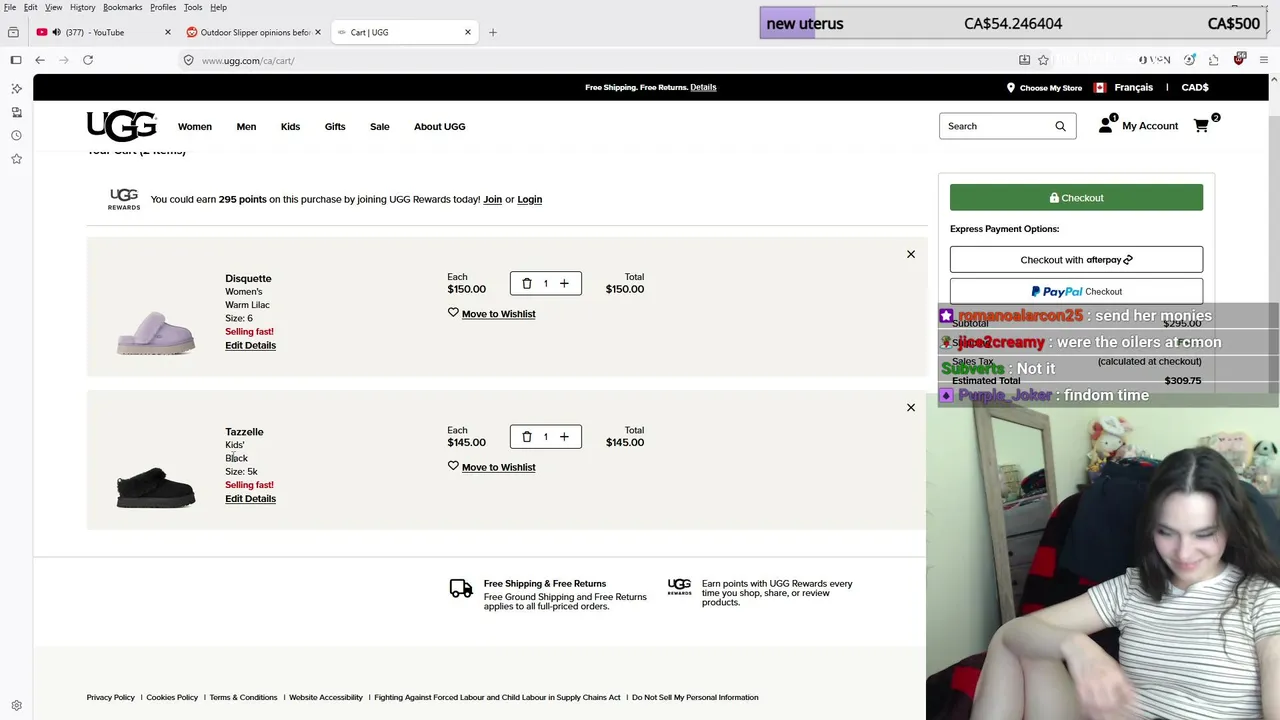This screenshot has height=720, width=1280.
Task: Go back with the browser back arrow
Action: tap(40, 60)
